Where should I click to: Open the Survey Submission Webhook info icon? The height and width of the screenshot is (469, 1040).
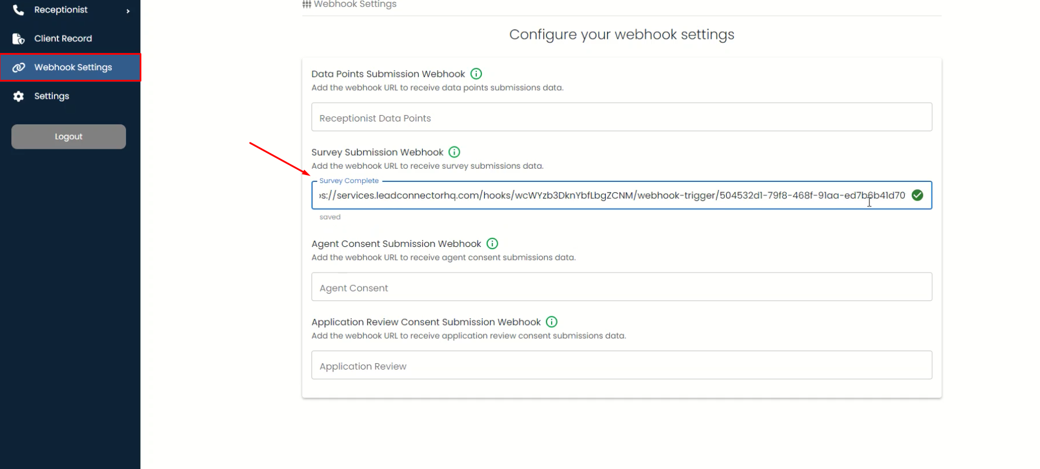pos(454,152)
